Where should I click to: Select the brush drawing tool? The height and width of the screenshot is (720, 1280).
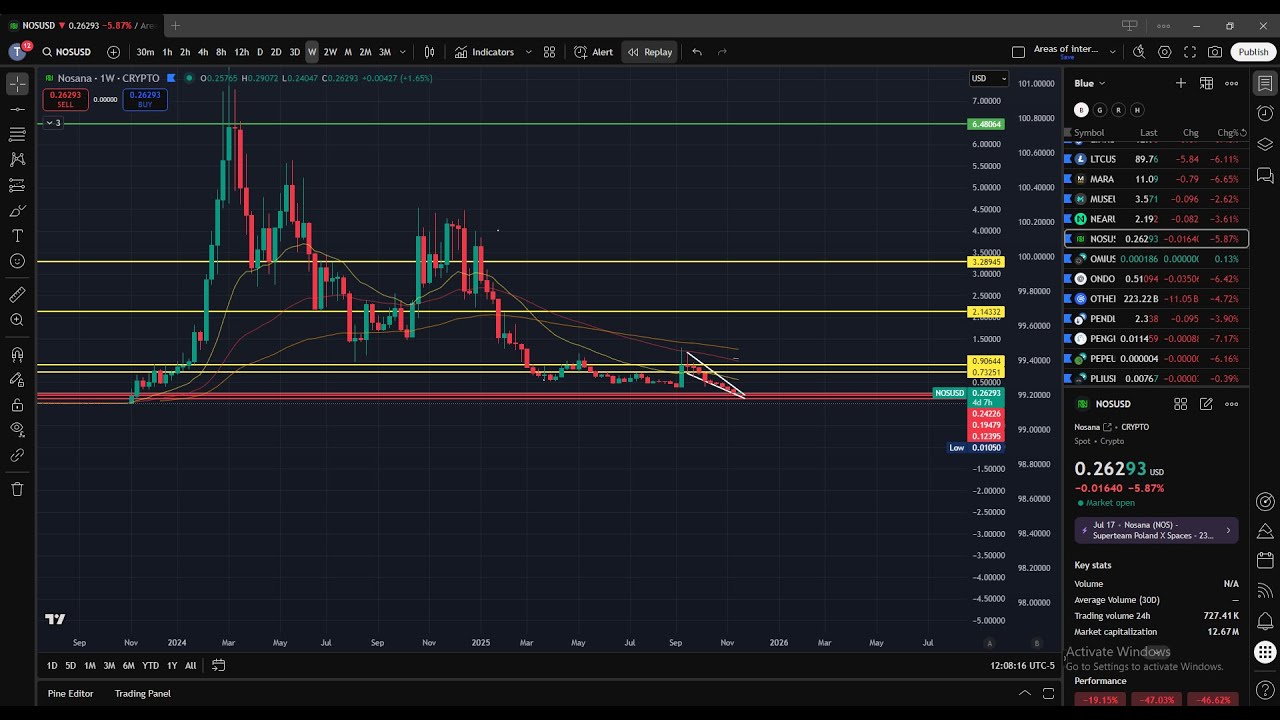coord(17,211)
